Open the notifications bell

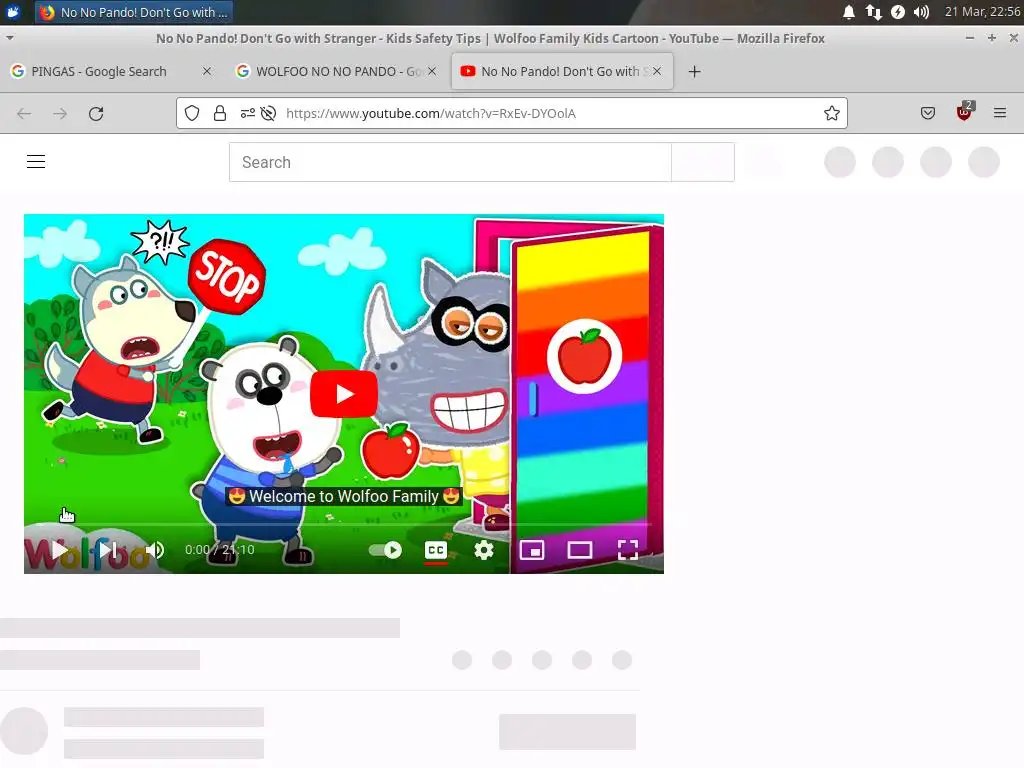tap(849, 12)
